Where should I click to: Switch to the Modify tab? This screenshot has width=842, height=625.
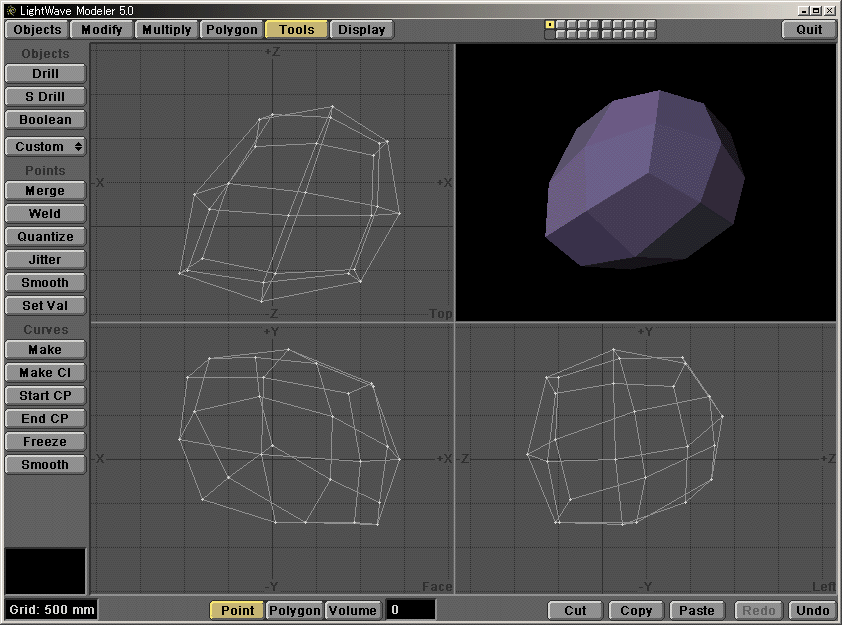(100, 29)
